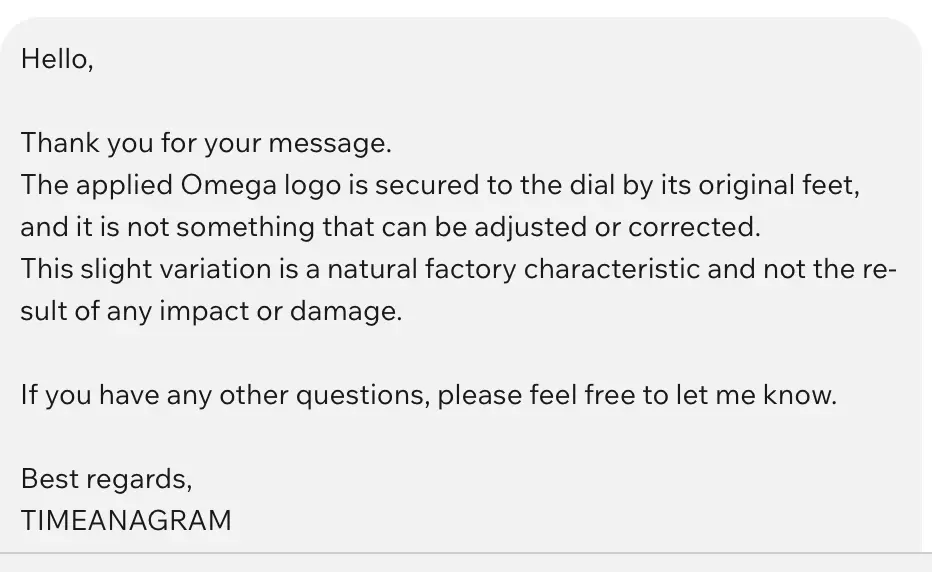Viewport: 932px width, 572px height.
Task: Click the "Best regards," sign-off line
Action: [106, 479]
